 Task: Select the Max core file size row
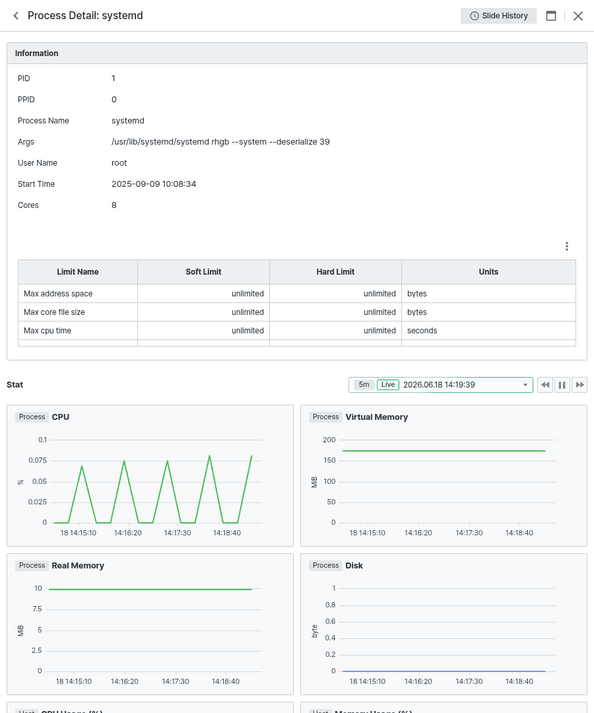(297, 312)
